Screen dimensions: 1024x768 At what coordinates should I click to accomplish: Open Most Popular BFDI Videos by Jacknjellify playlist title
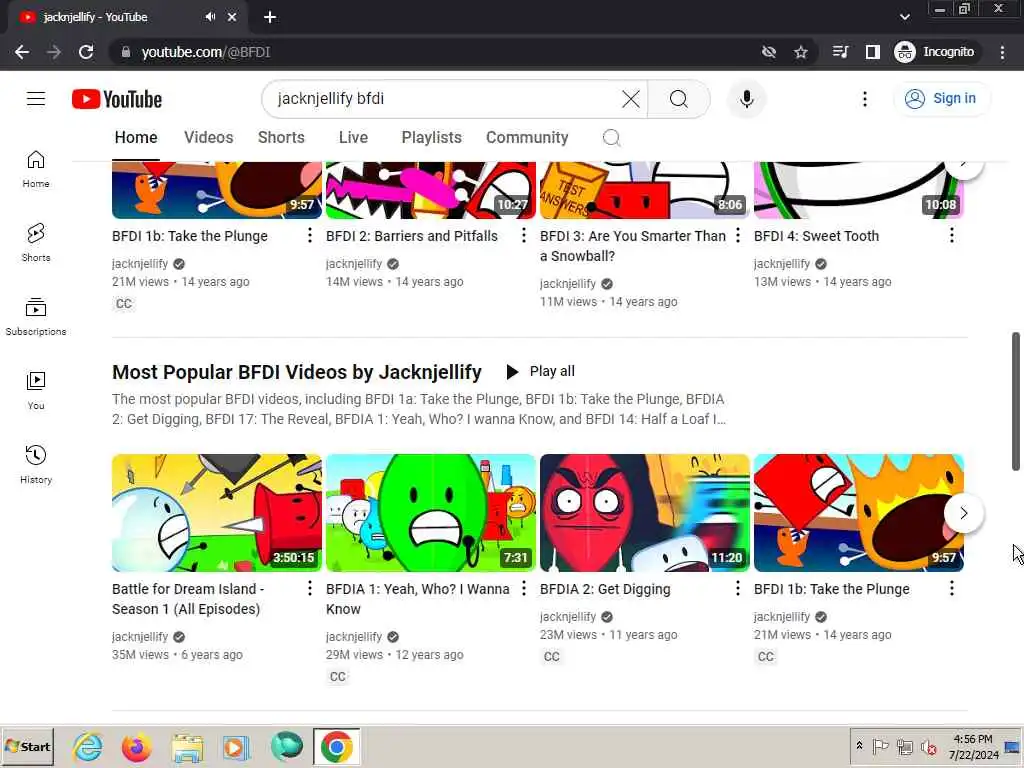(296, 372)
